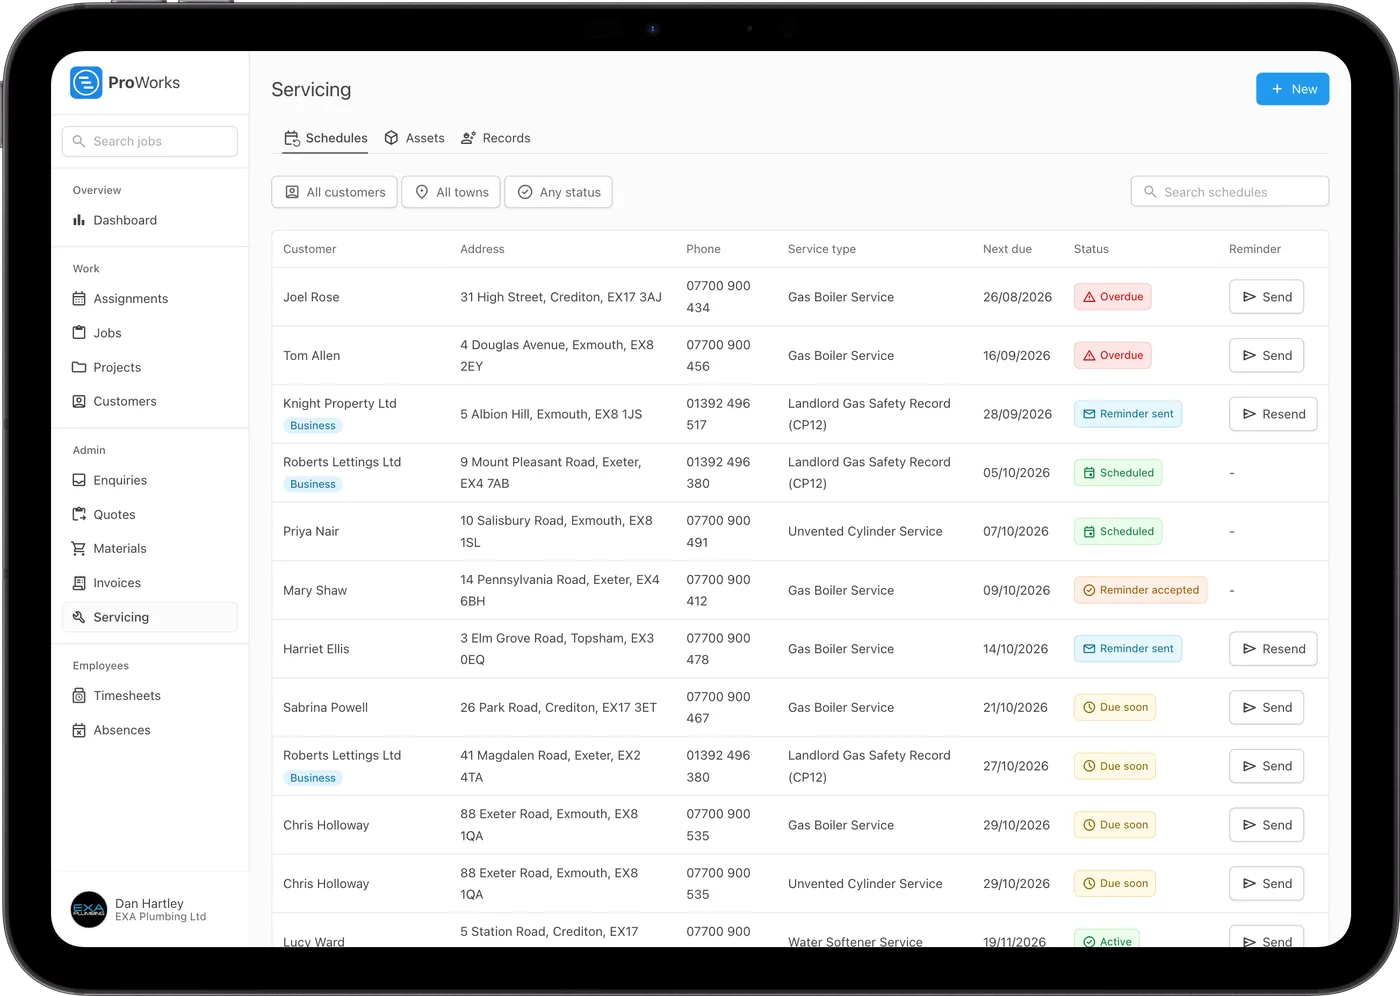Open the All customers filter

[335, 192]
